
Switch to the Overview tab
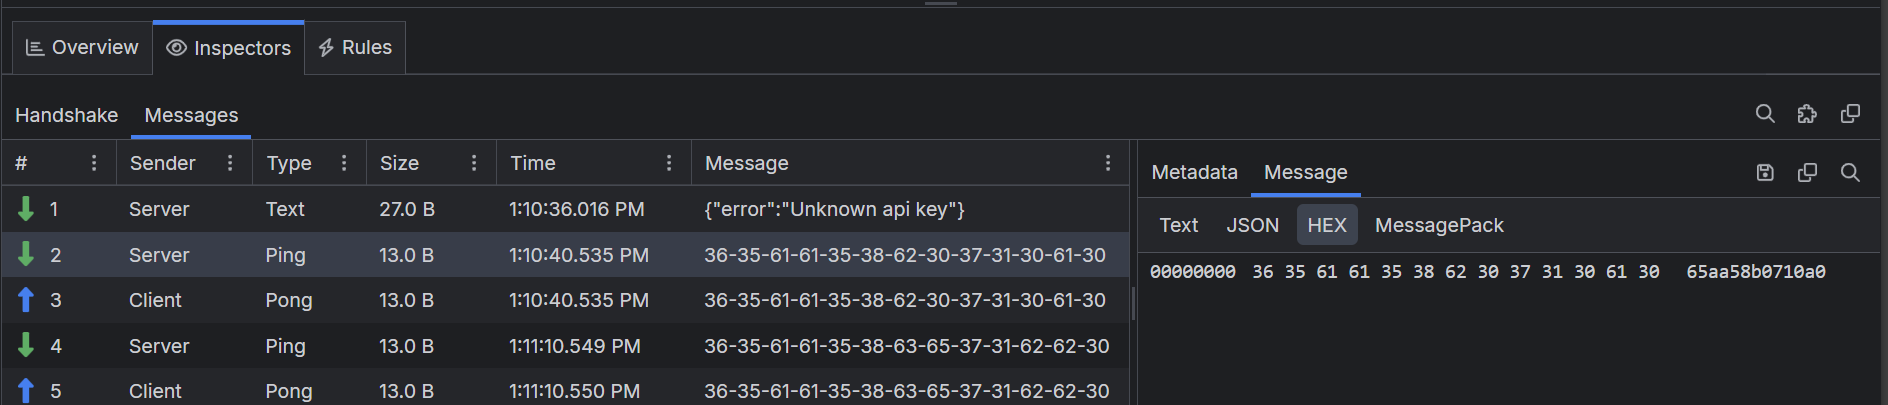point(82,48)
